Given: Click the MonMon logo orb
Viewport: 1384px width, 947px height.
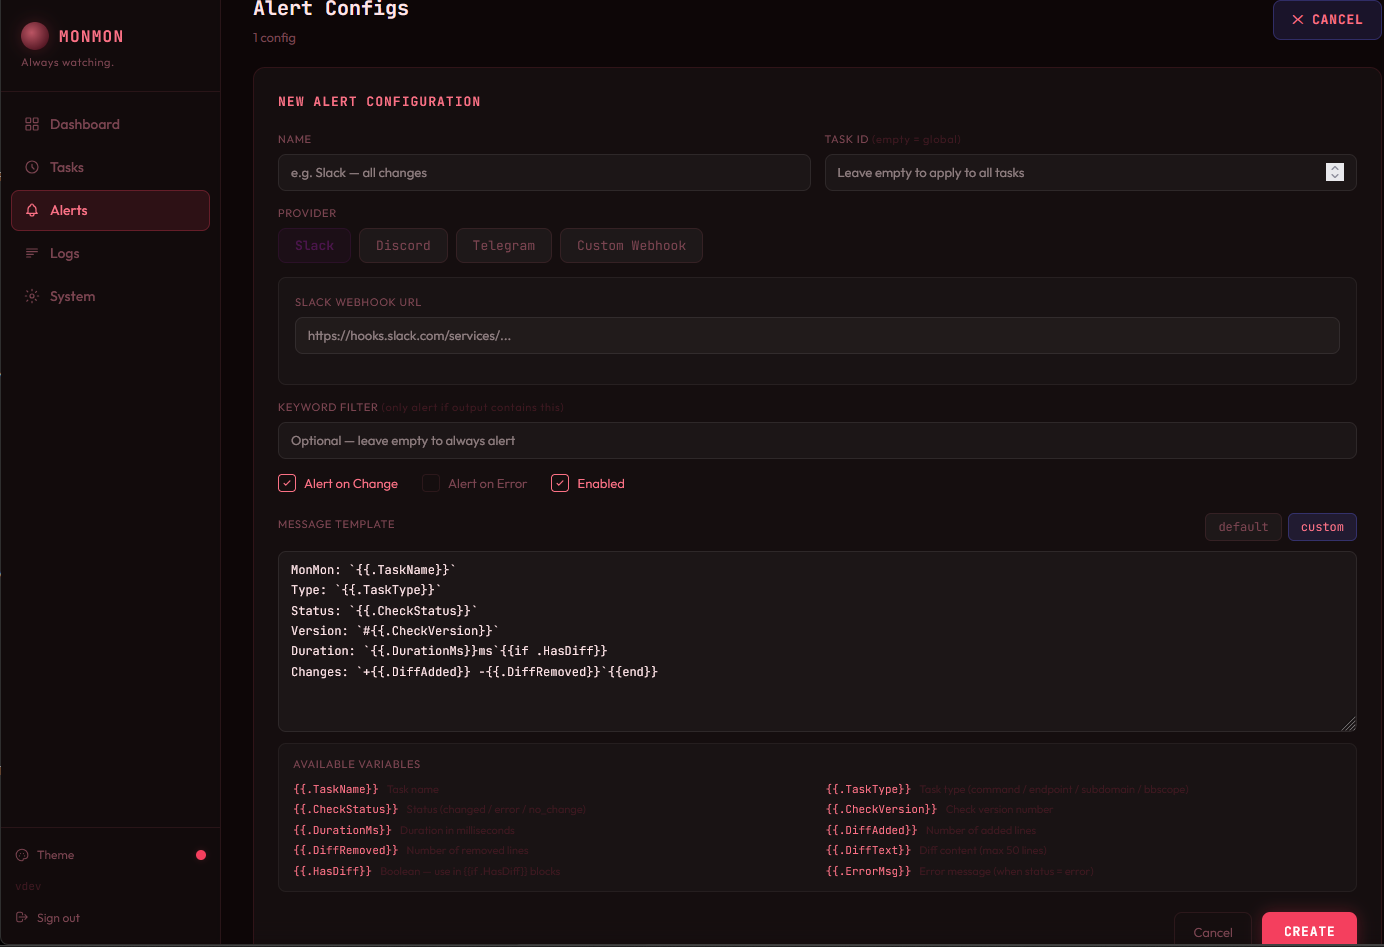Looking at the screenshot, I should pos(35,36).
